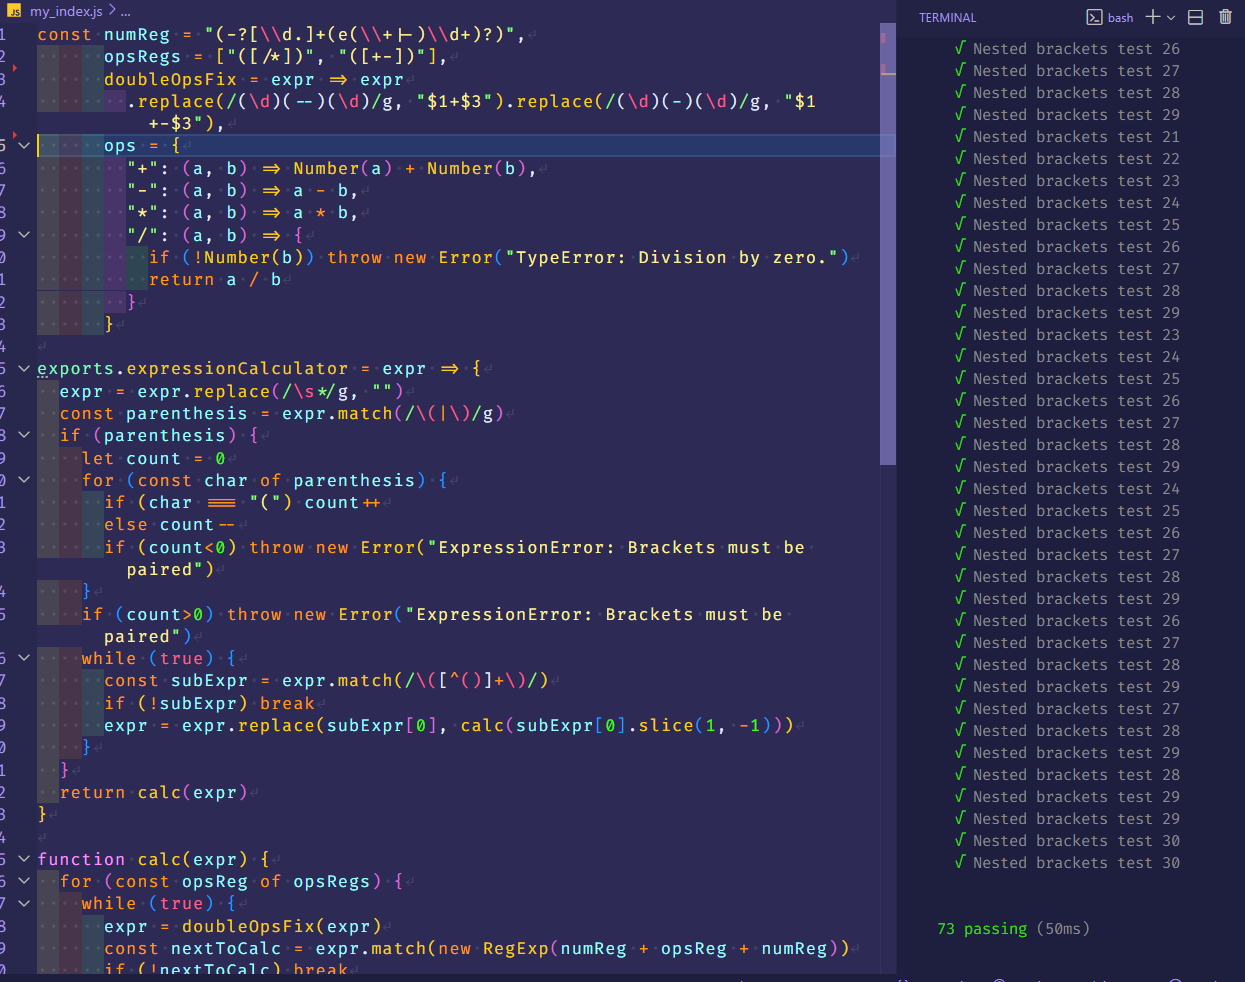Click the 'return calc(expr)' statement

153,793
